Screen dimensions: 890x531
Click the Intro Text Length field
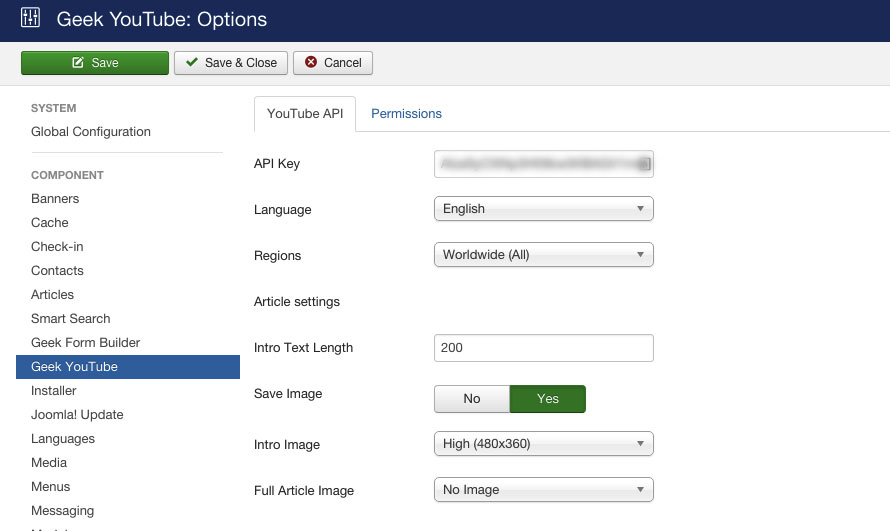(x=544, y=348)
